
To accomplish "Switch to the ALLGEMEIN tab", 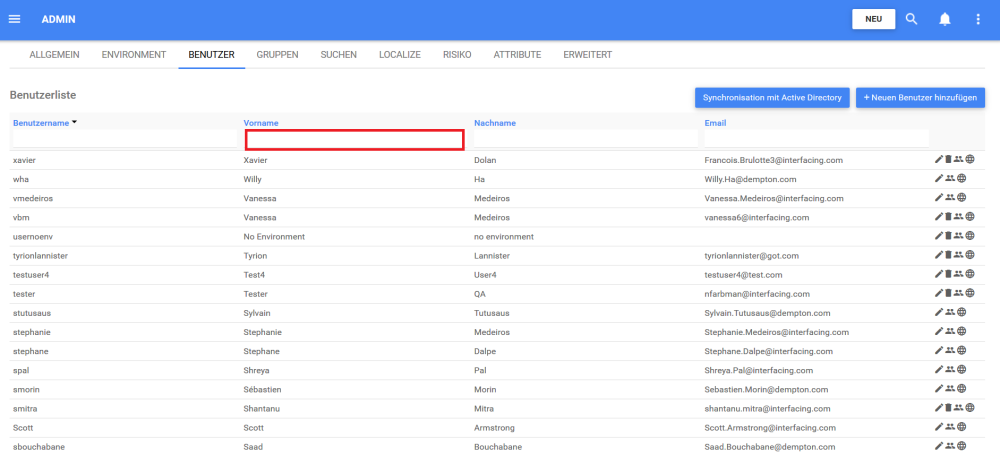I will [x=54, y=55].
